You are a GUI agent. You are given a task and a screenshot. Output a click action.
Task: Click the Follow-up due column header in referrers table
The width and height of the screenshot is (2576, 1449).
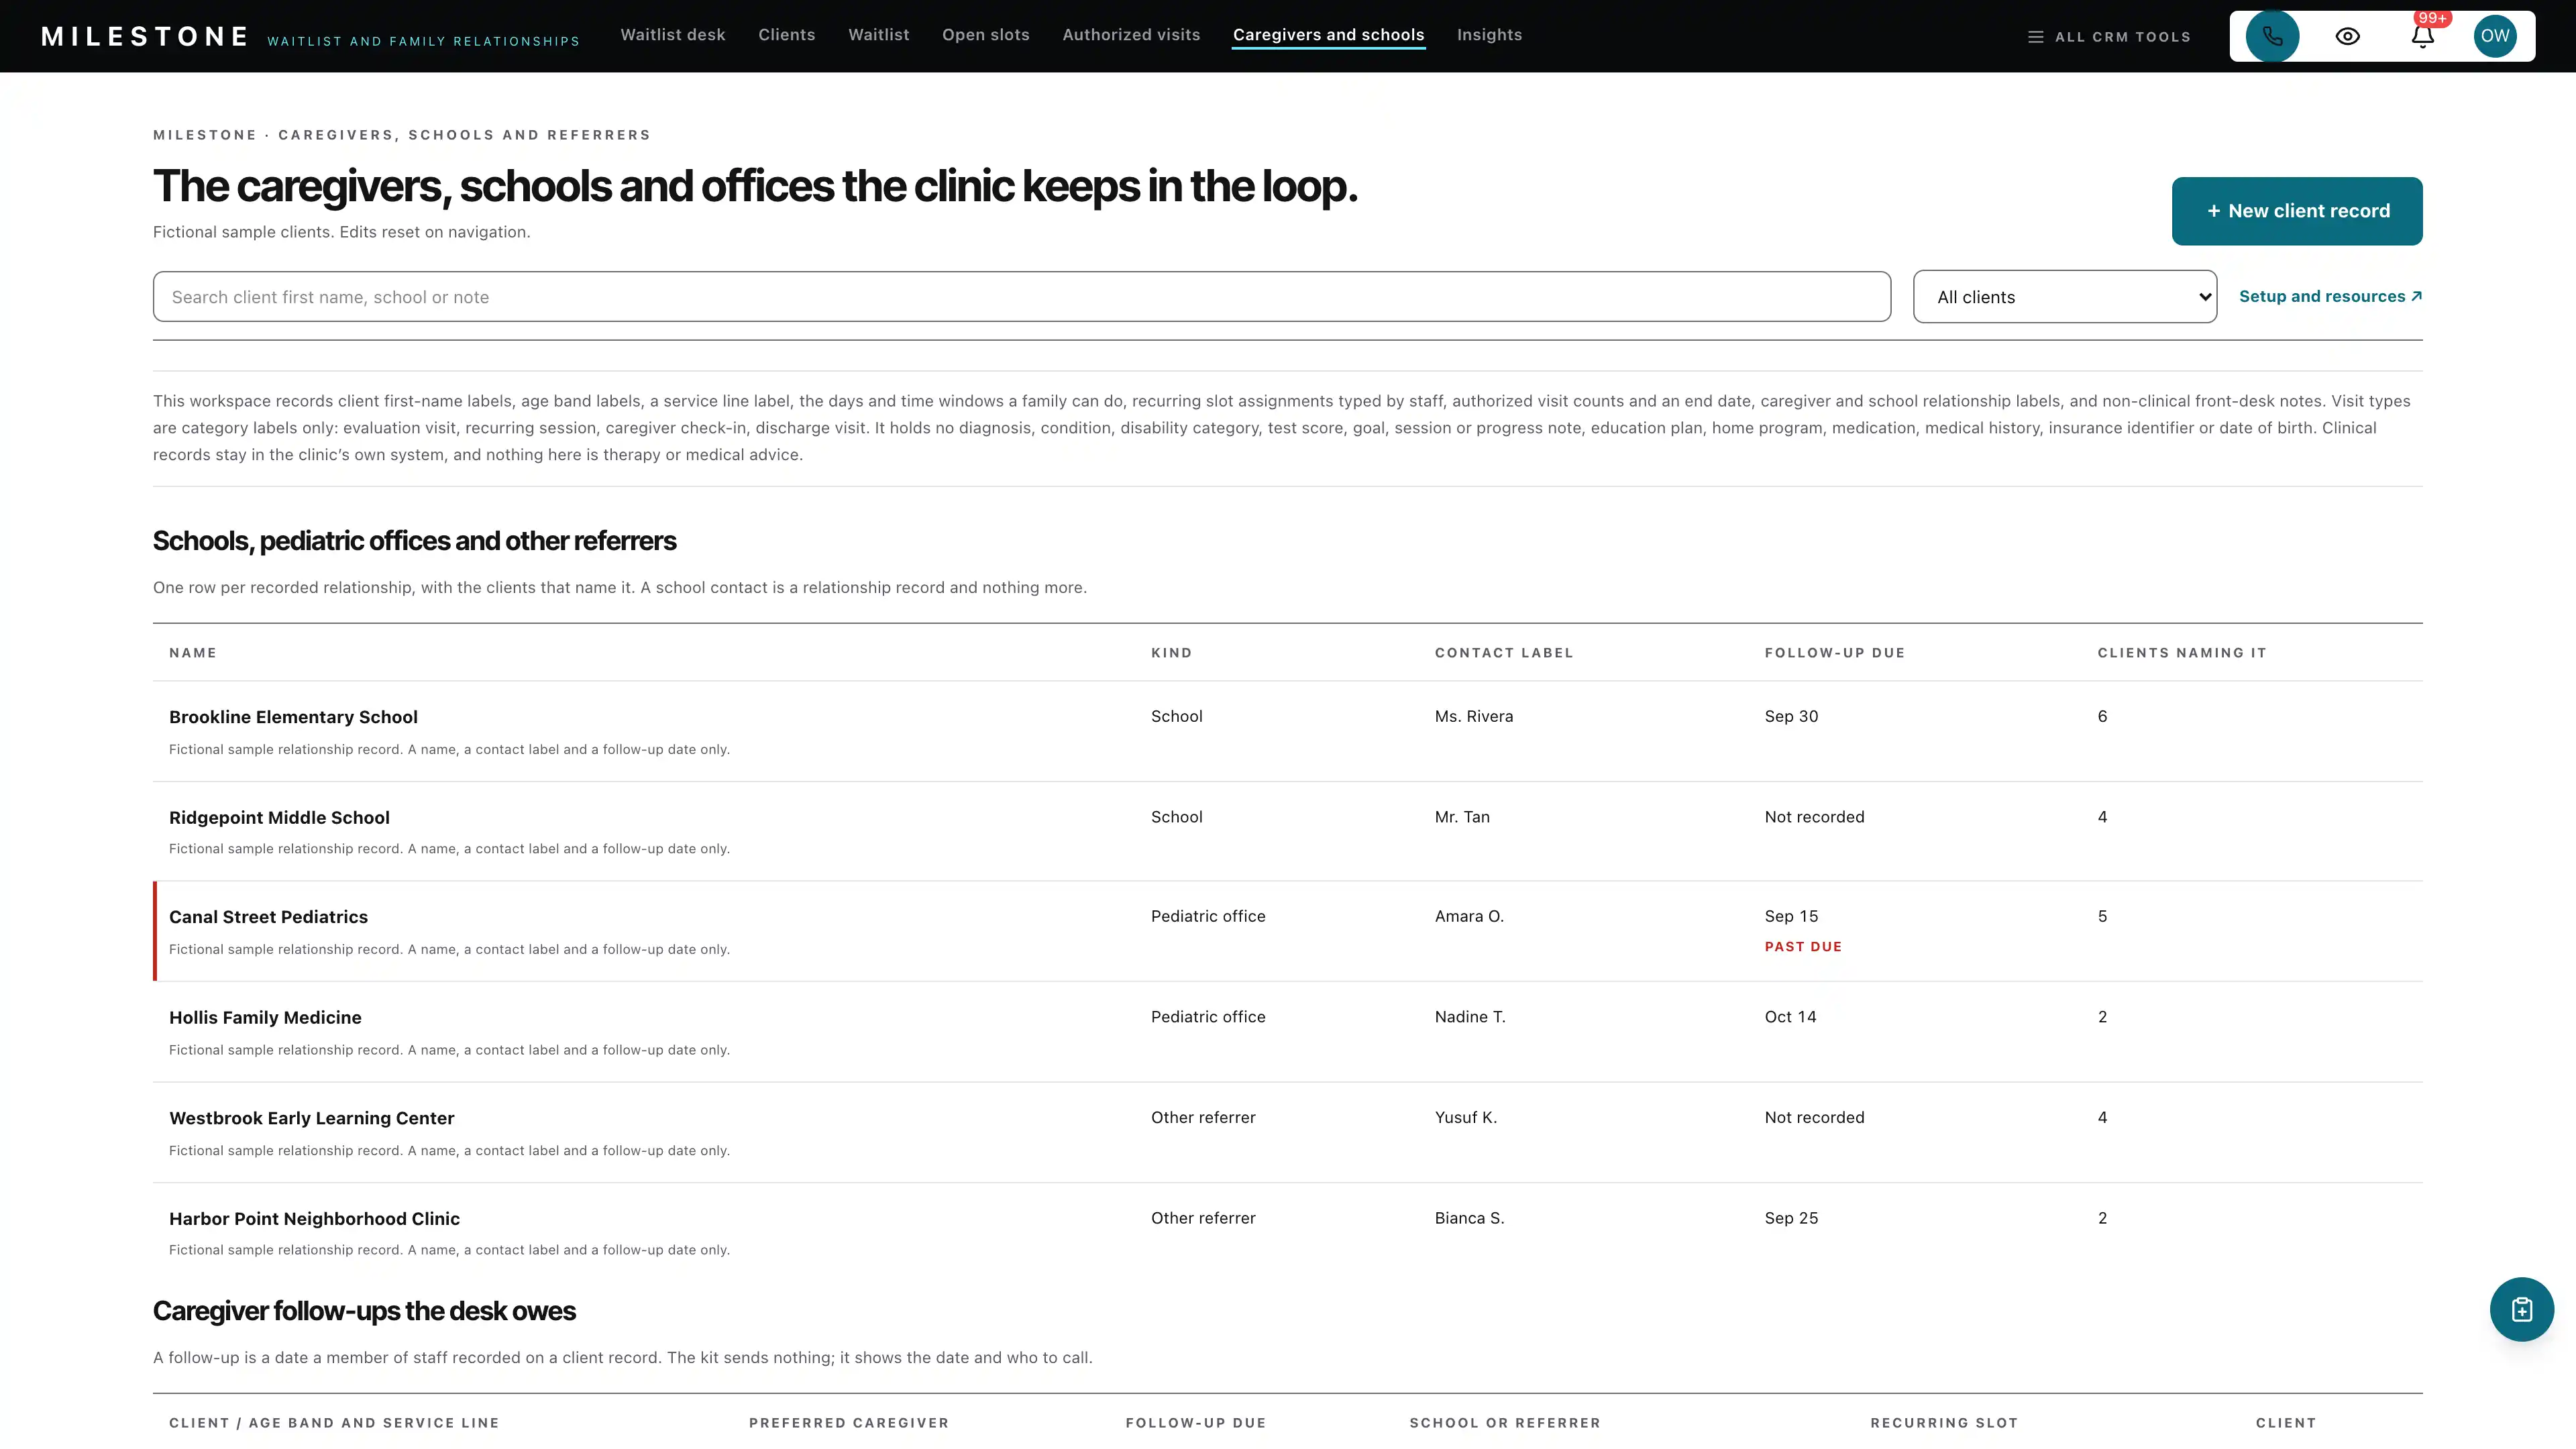[1834, 653]
